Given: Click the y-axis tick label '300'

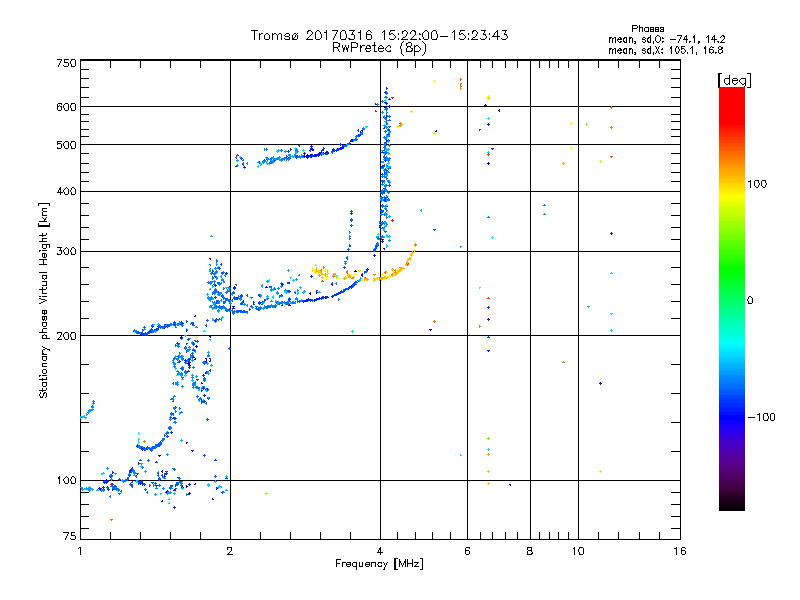Looking at the screenshot, I should 66,252.
